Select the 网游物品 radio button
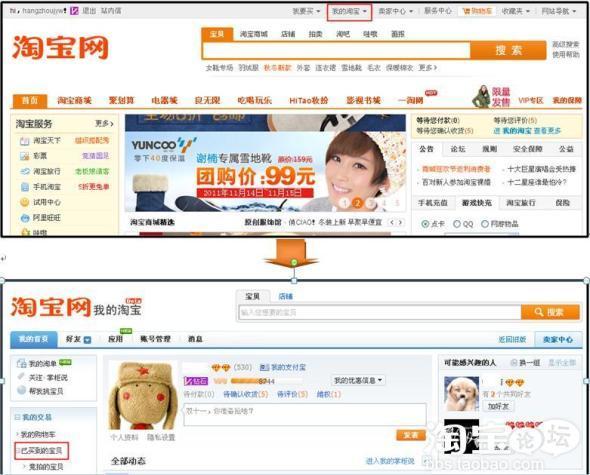The image size is (590, 475). click(485, 224)
